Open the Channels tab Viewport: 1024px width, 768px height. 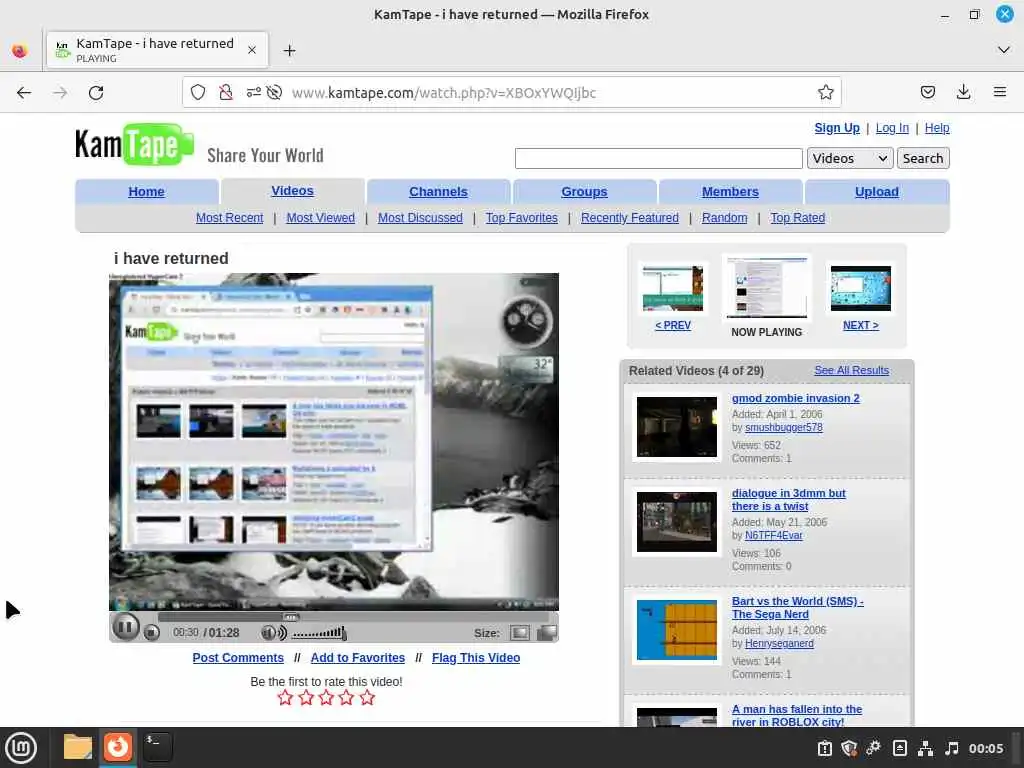[x=438, y=192]
